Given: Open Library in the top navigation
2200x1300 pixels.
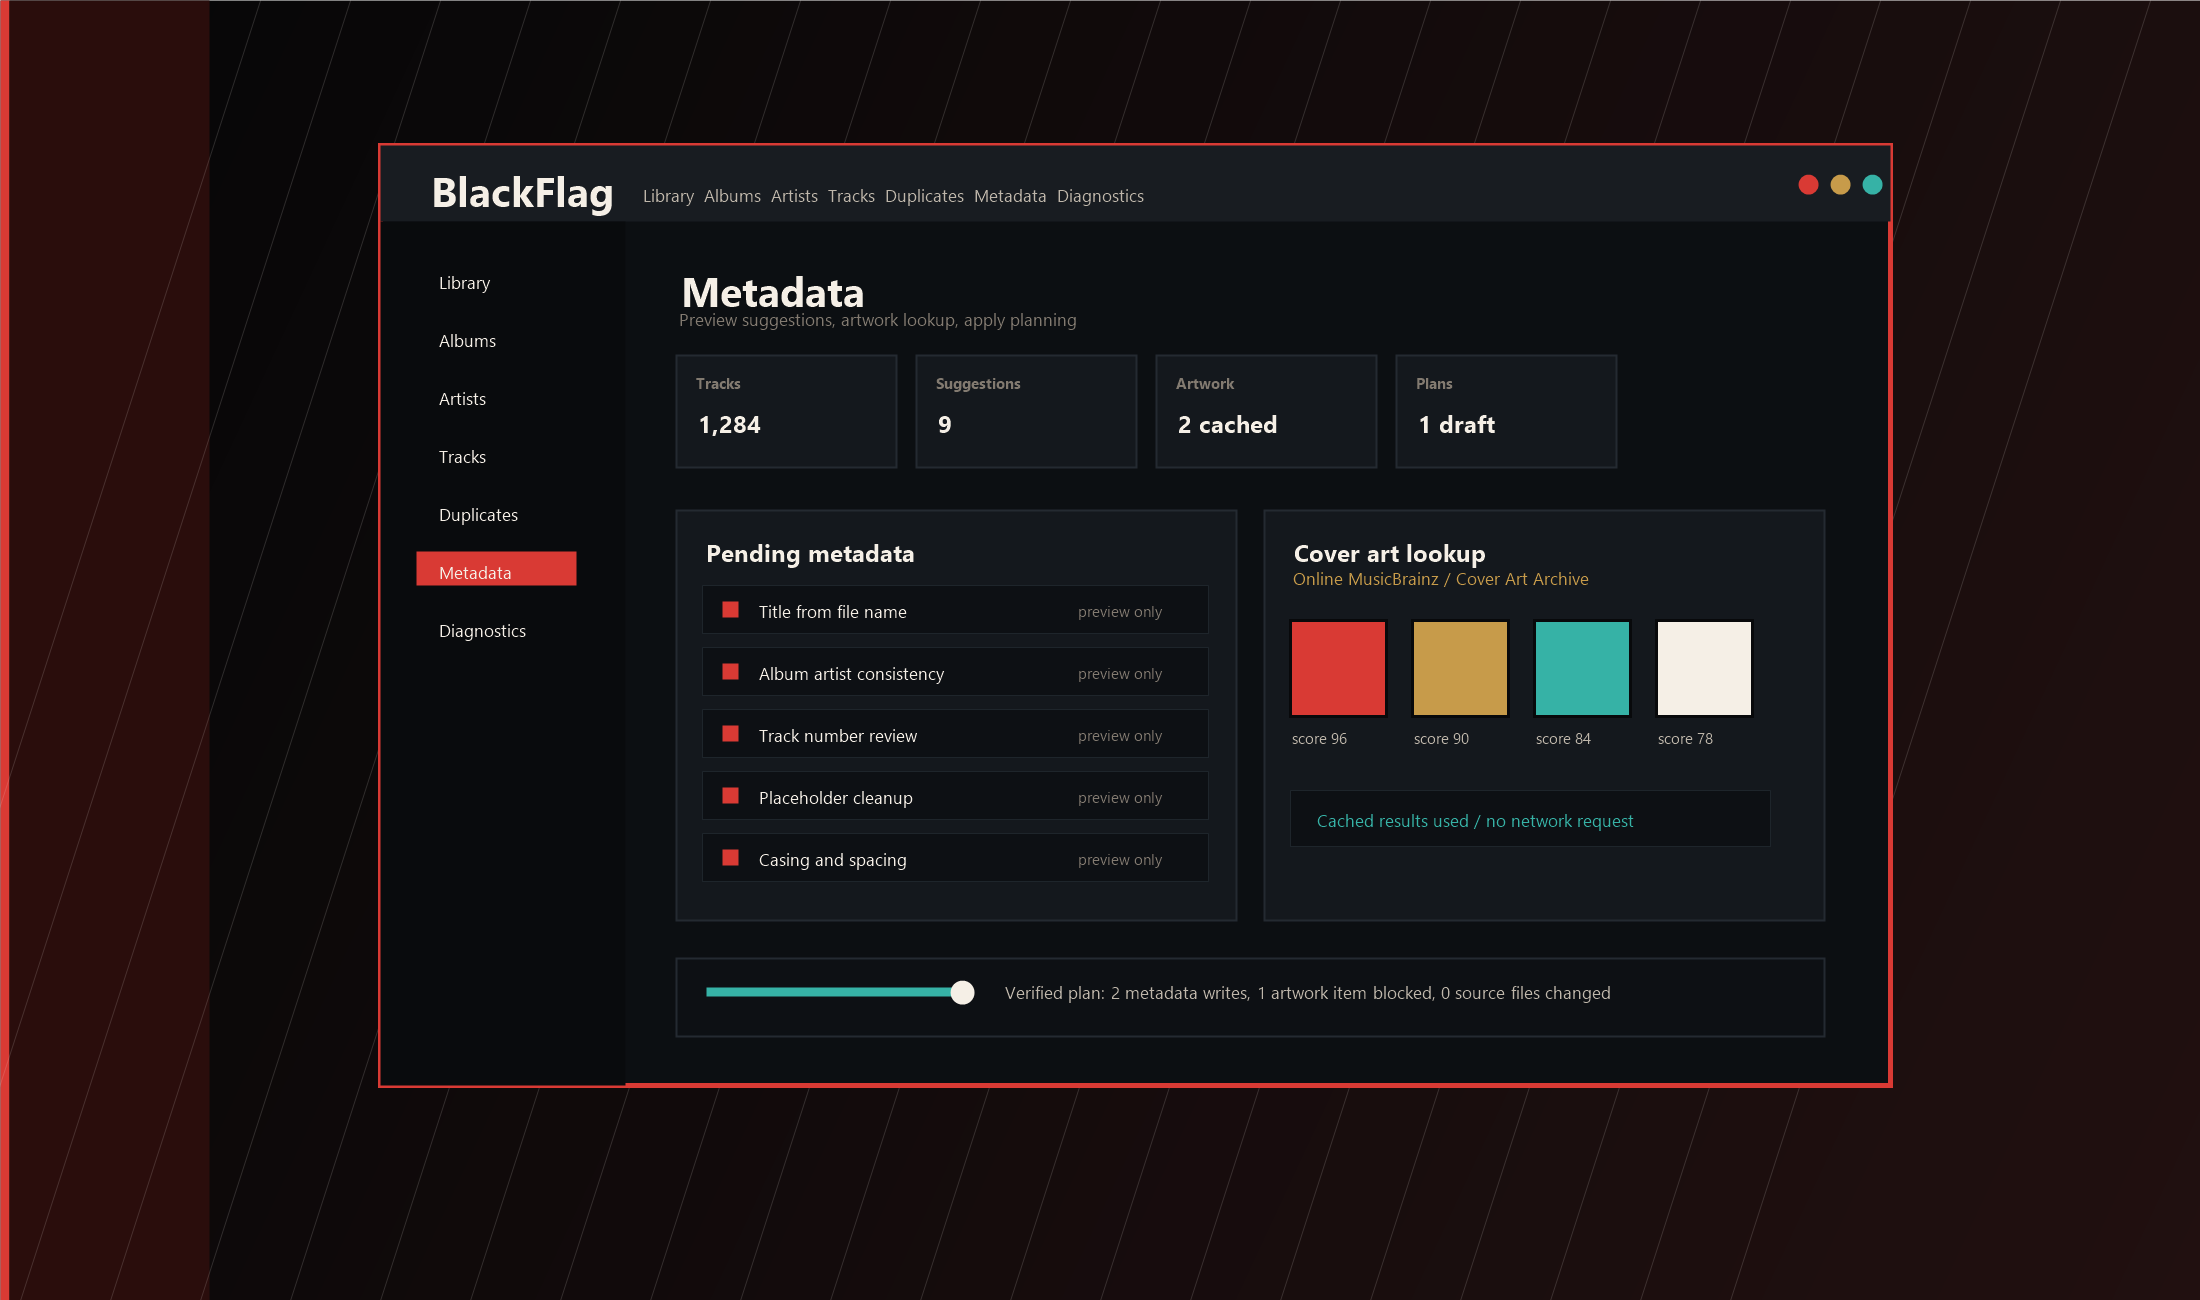Looking at the screenshot, I should [668, 196].
